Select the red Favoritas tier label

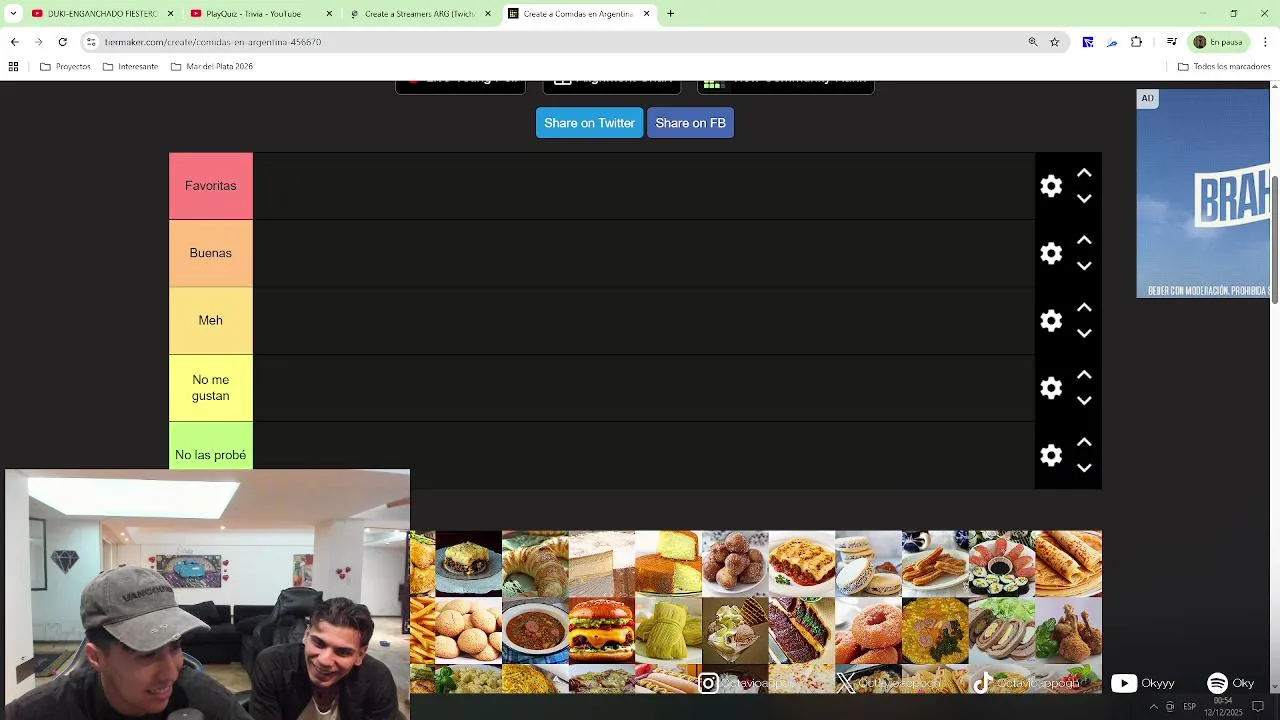(x=211, y=186)
